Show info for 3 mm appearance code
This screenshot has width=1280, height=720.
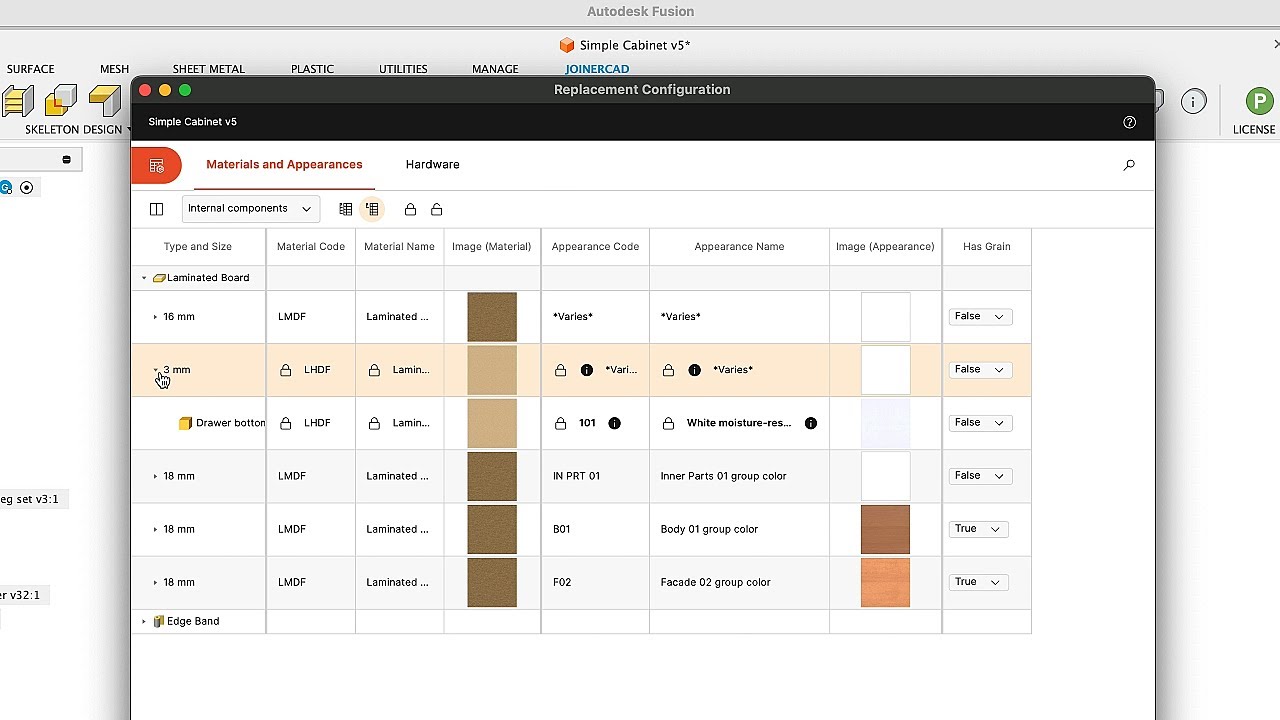[587, 370]
